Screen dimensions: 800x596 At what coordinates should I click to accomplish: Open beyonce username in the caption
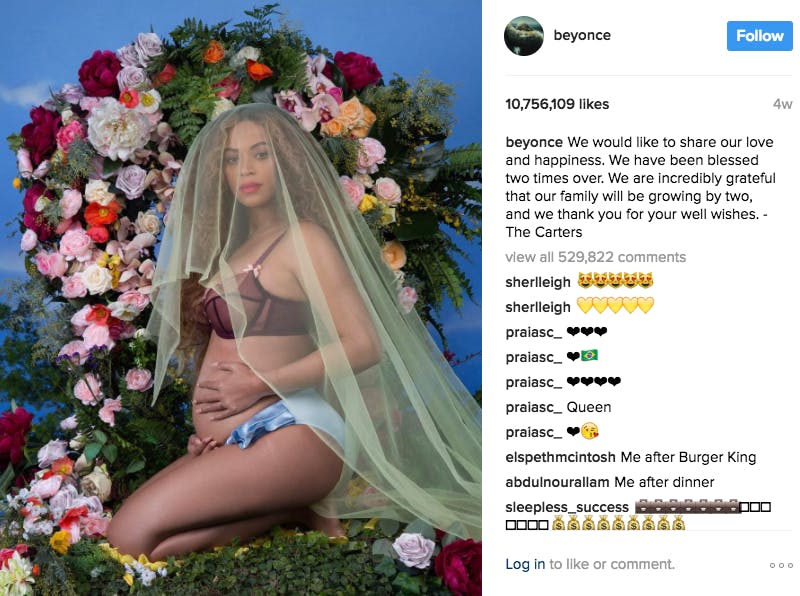coord(534,142)
